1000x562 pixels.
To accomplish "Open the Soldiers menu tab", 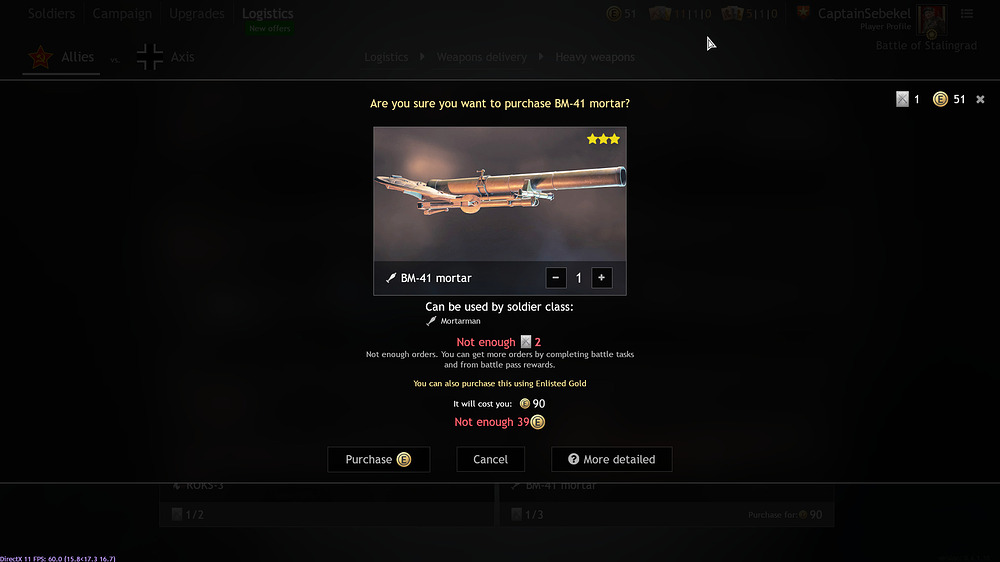I will coord(51,13).
